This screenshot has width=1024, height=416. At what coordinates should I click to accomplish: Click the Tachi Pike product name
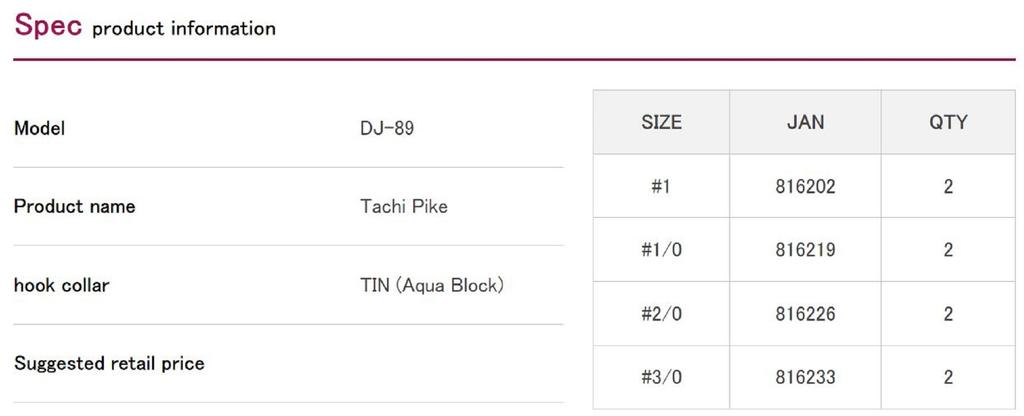point(403,207)
